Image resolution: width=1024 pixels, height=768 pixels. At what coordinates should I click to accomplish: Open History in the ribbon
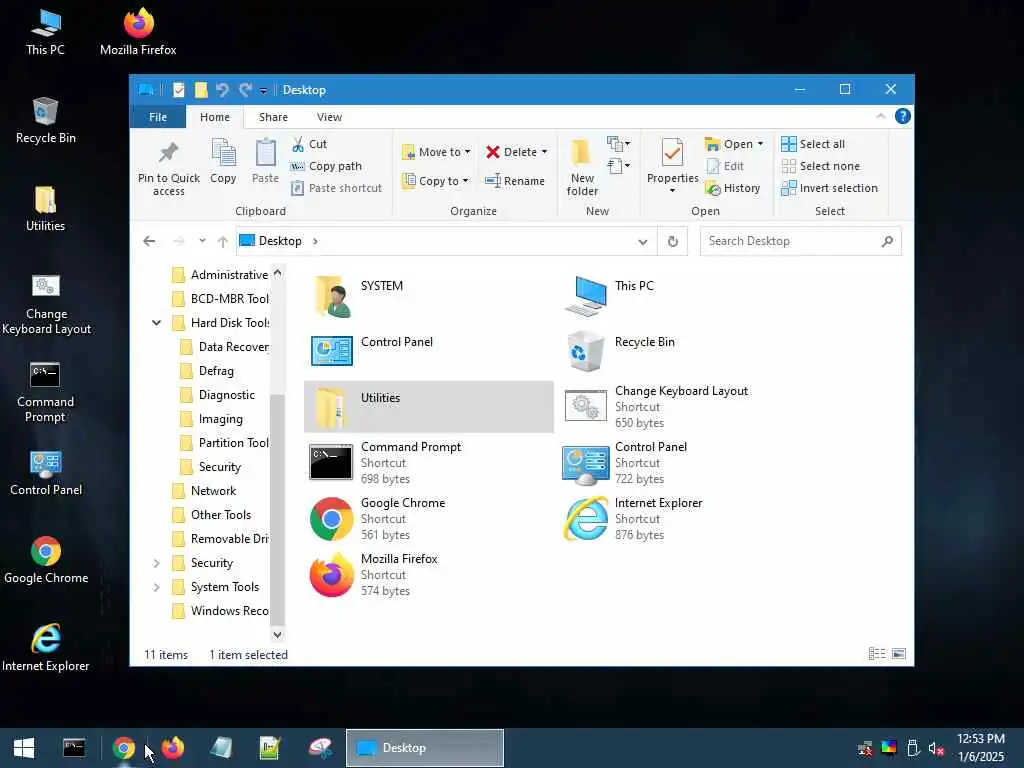coord(733,188)
